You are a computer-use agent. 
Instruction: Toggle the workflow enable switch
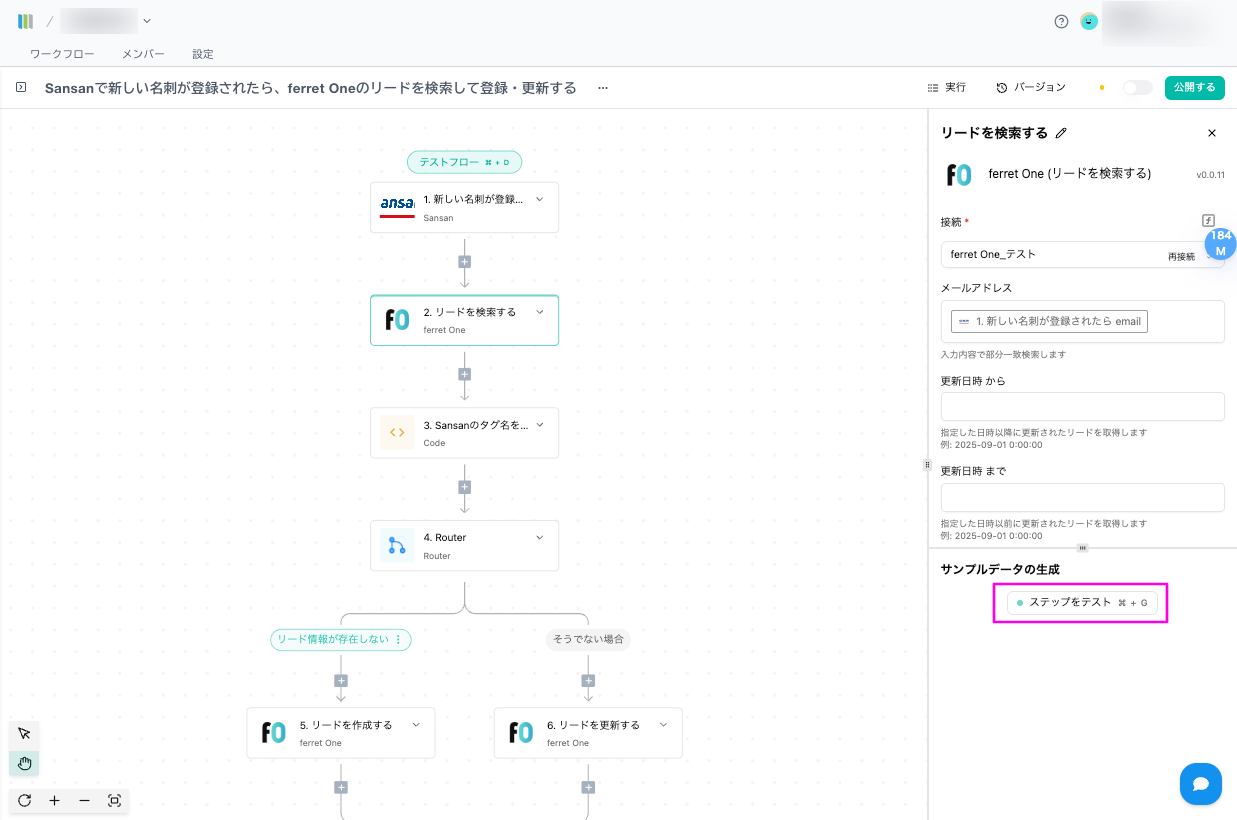pos(1137,88)
